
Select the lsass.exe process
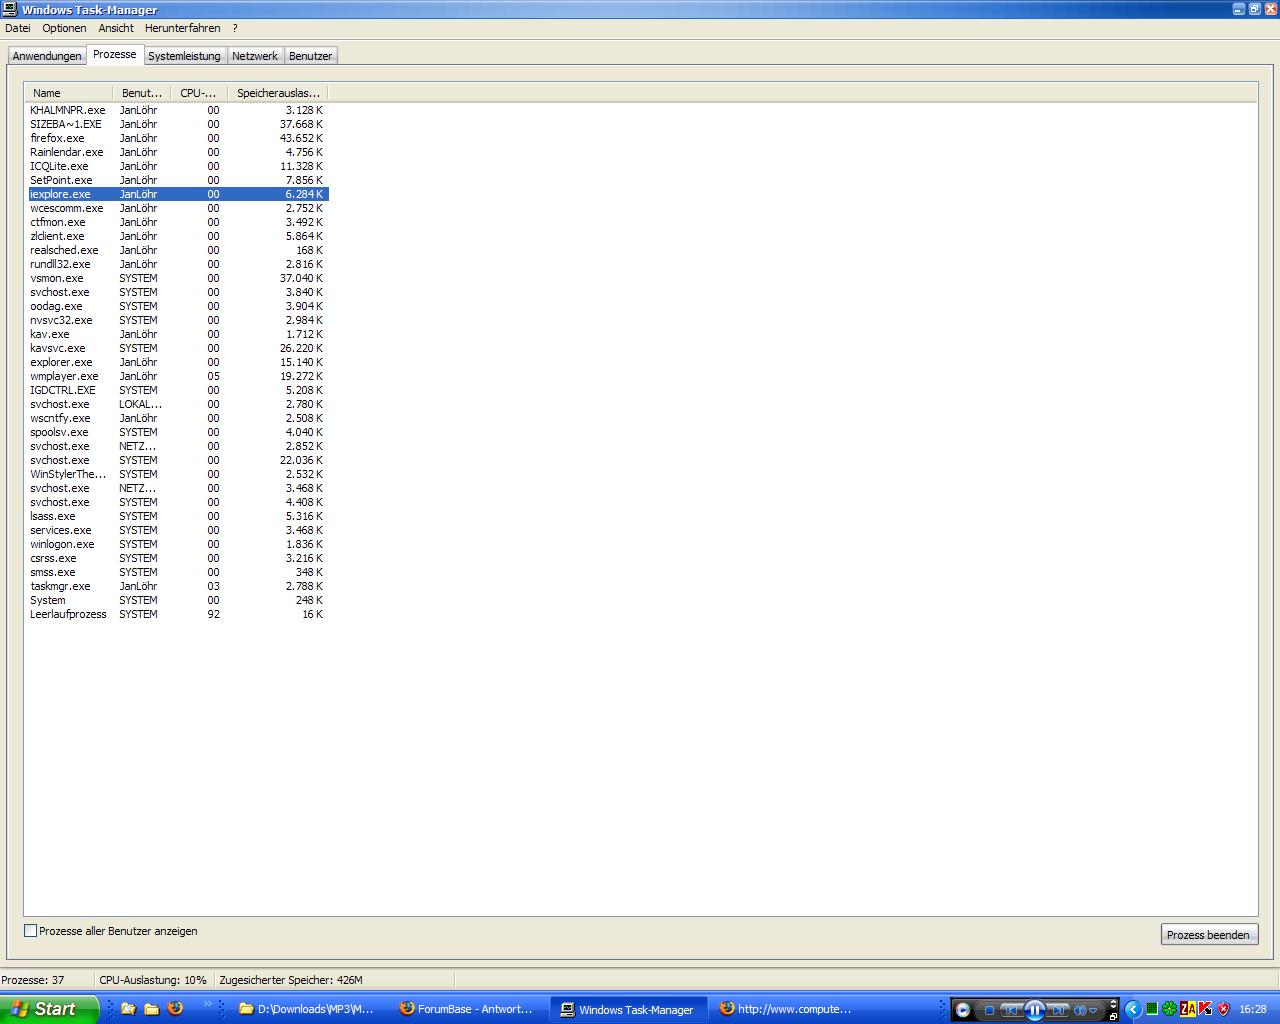tap(178, 516)
